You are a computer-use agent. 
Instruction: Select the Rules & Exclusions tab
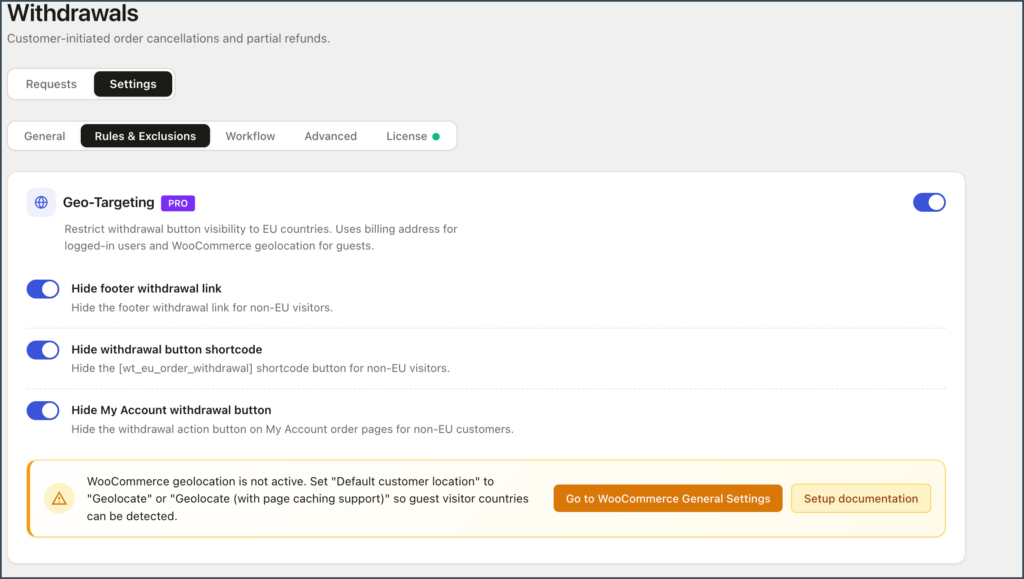pos(145,136)
